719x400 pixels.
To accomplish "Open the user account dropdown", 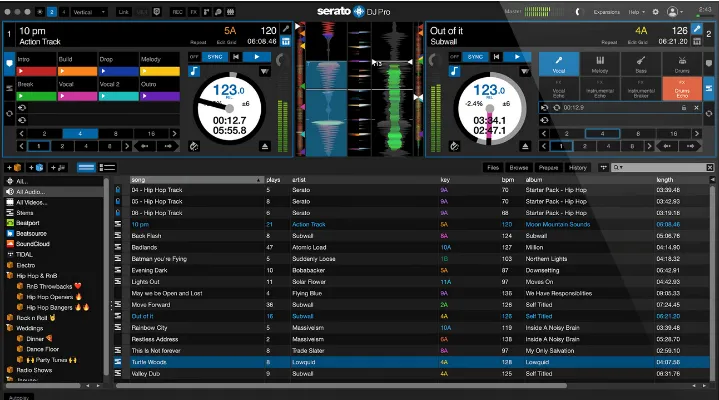I will coord(675,12).
